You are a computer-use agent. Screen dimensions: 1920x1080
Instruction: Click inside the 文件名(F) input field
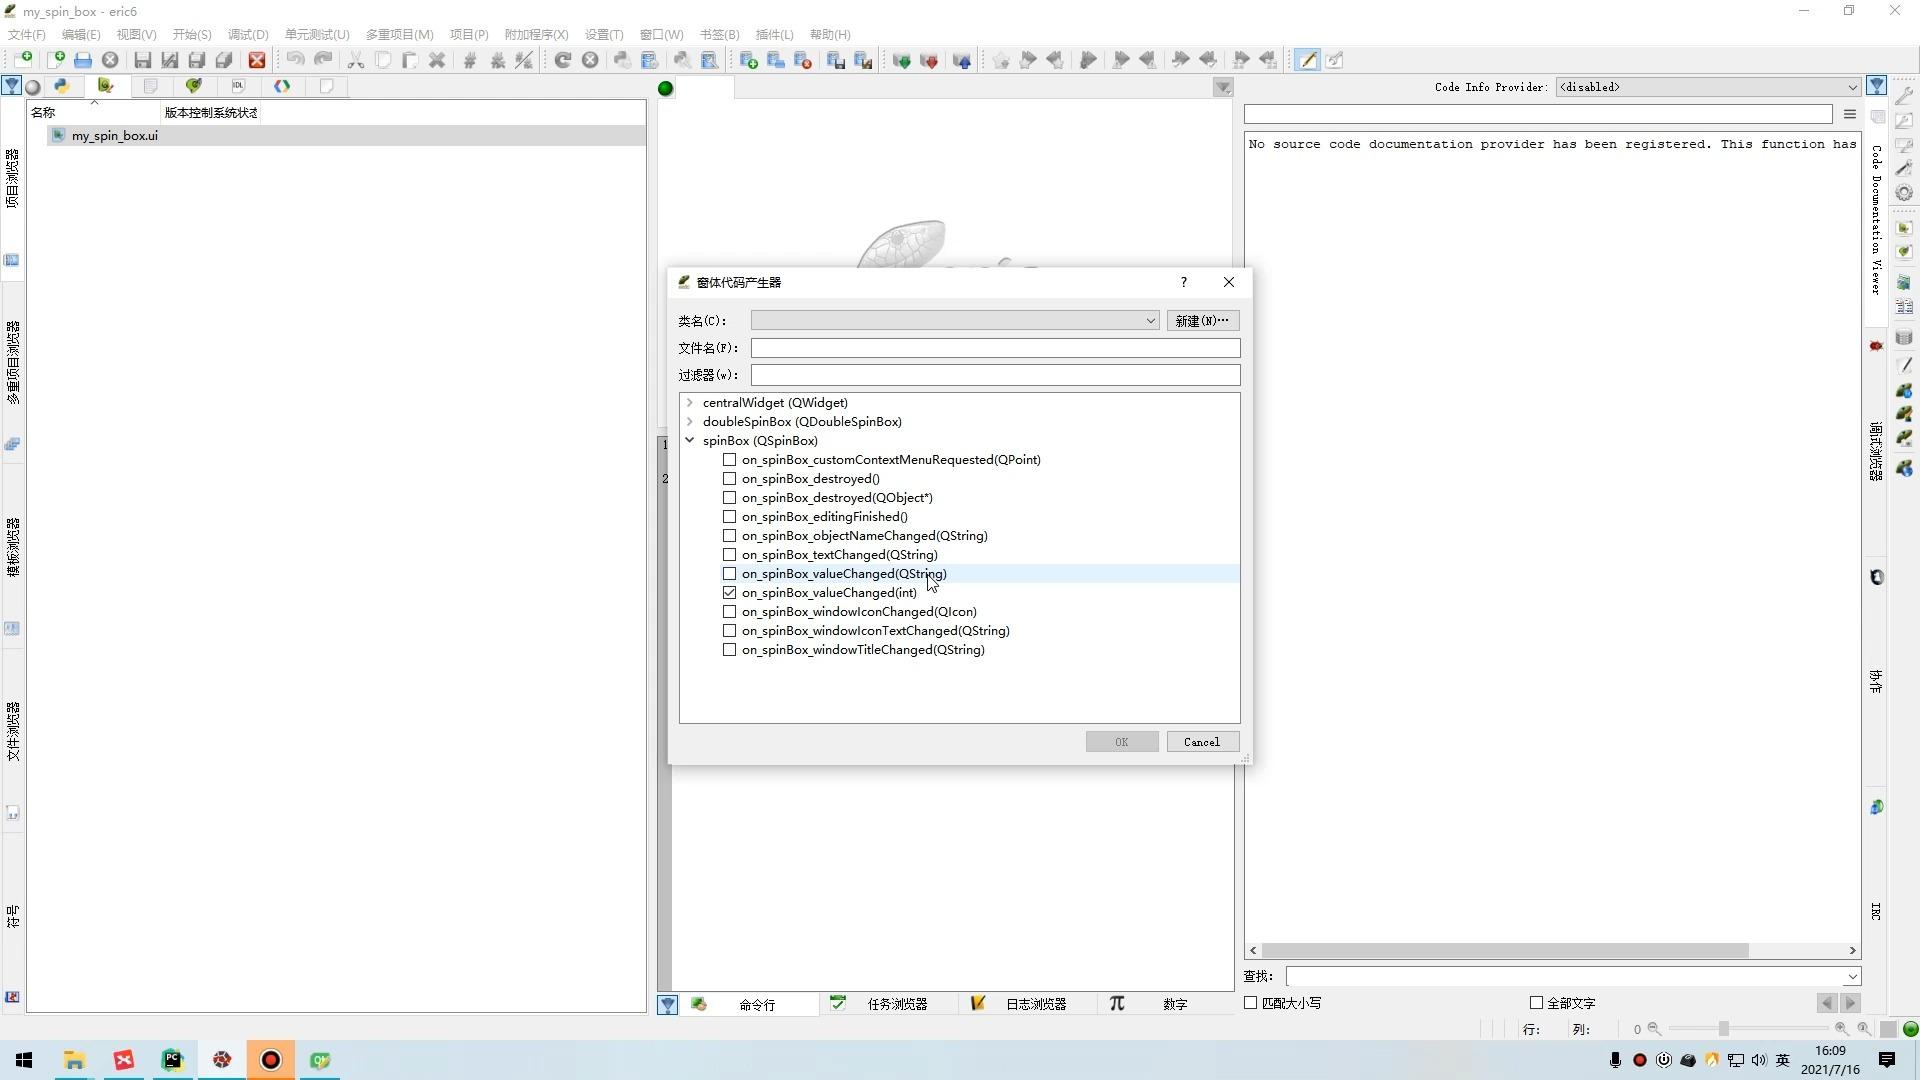pyautogui.click(x=995, y=347)
